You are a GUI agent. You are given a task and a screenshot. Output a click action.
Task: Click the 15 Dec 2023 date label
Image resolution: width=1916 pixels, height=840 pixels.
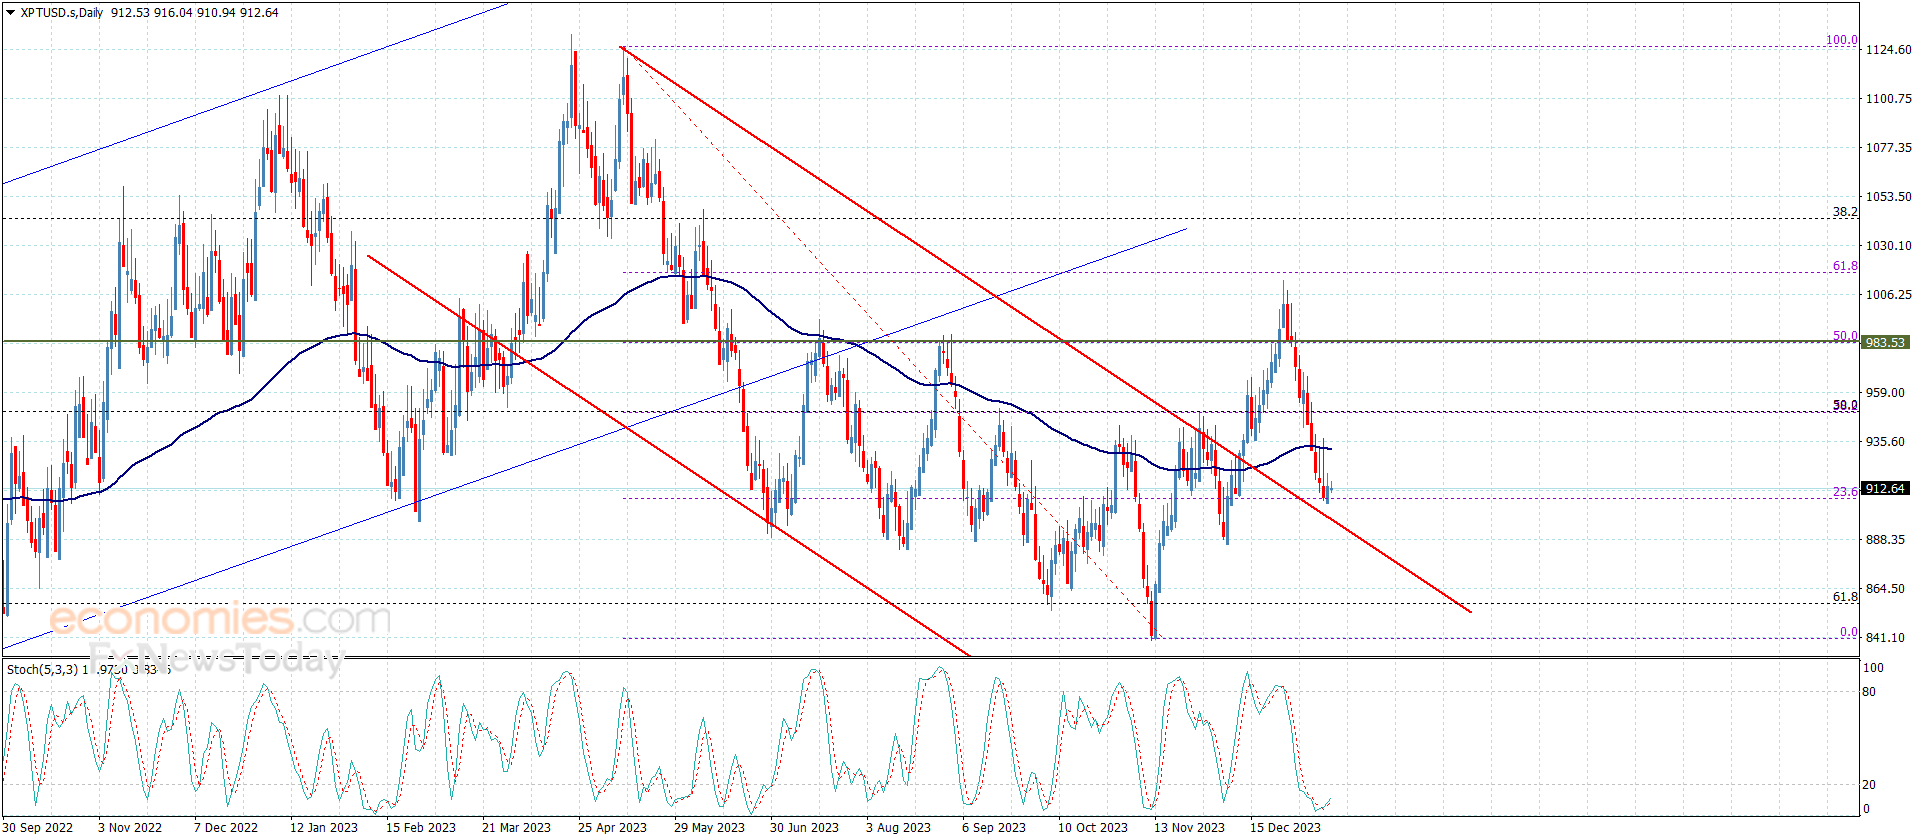click(x=1285, y=827)
